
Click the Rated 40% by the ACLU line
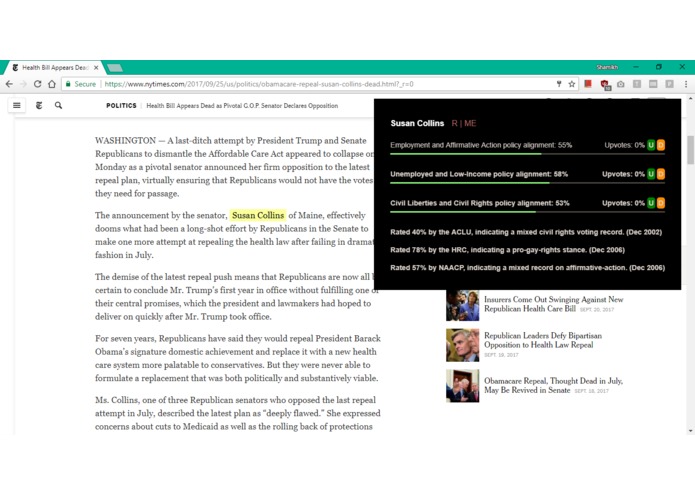pos(526,232)
